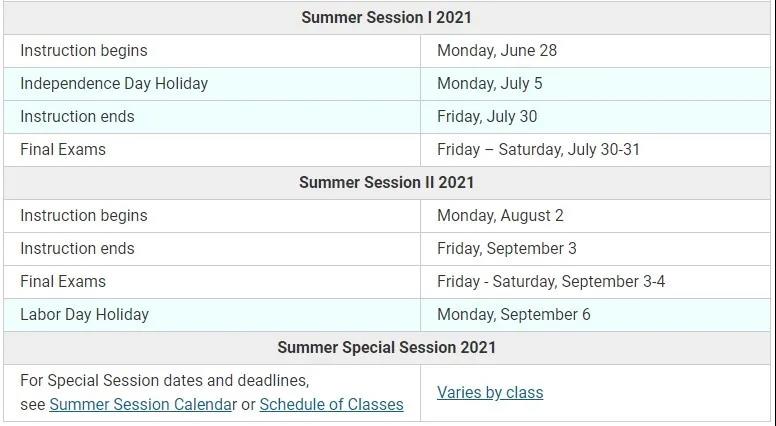Open the Varies by class link

490,392
